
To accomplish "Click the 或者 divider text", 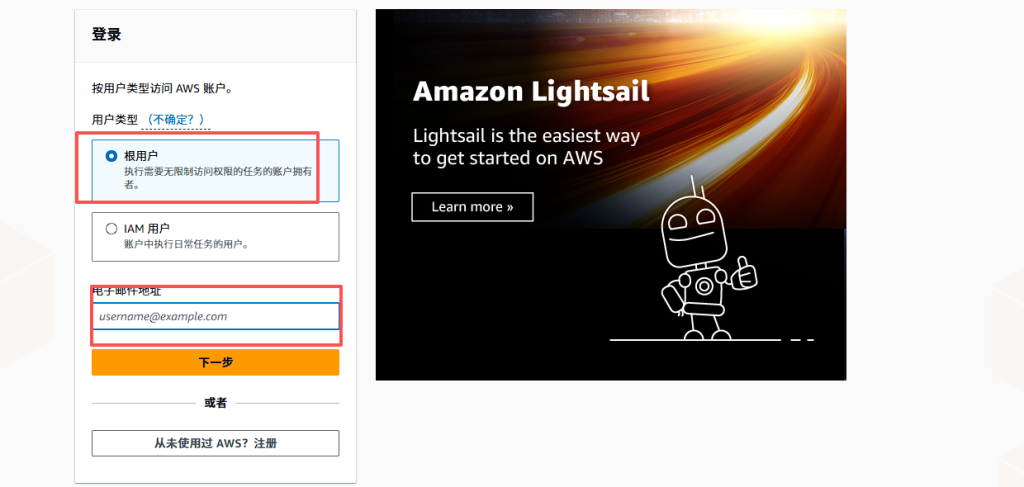I will (215, 403).
